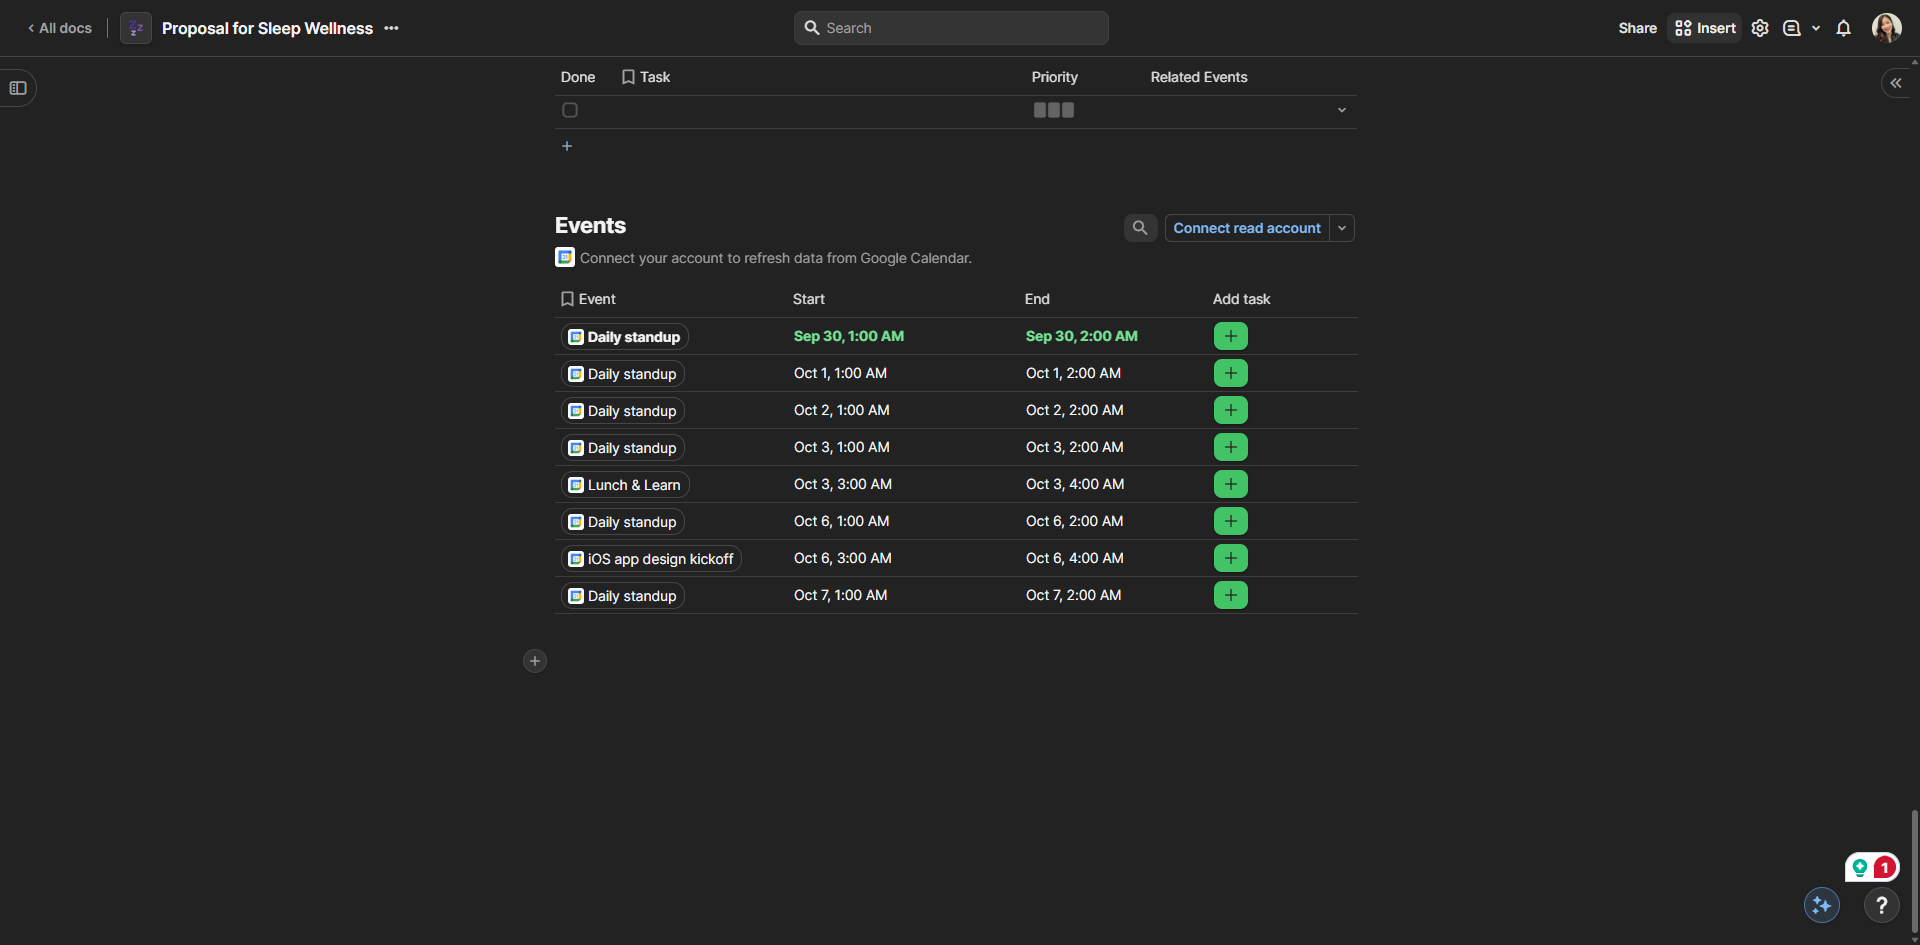
Task: Add task for Sep 30 Daily standup
Action: [1230, 336]
